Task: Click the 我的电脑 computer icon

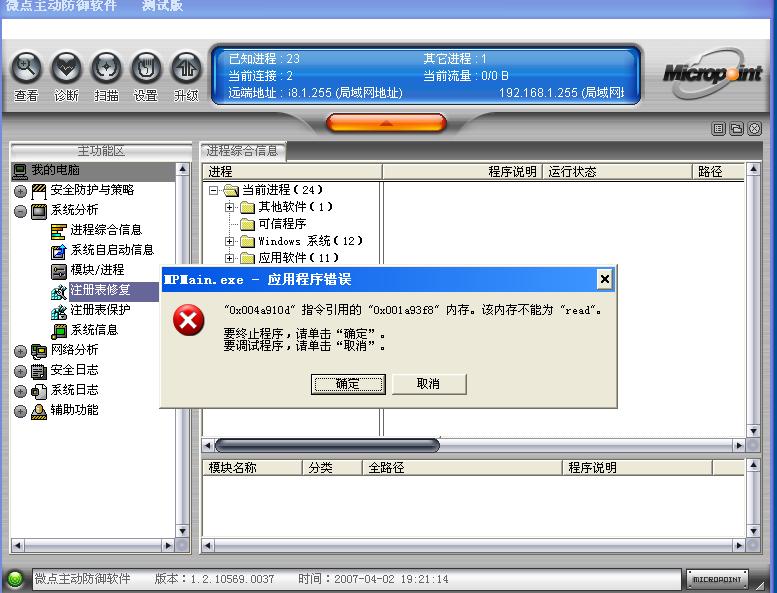Action: [20, 171]
